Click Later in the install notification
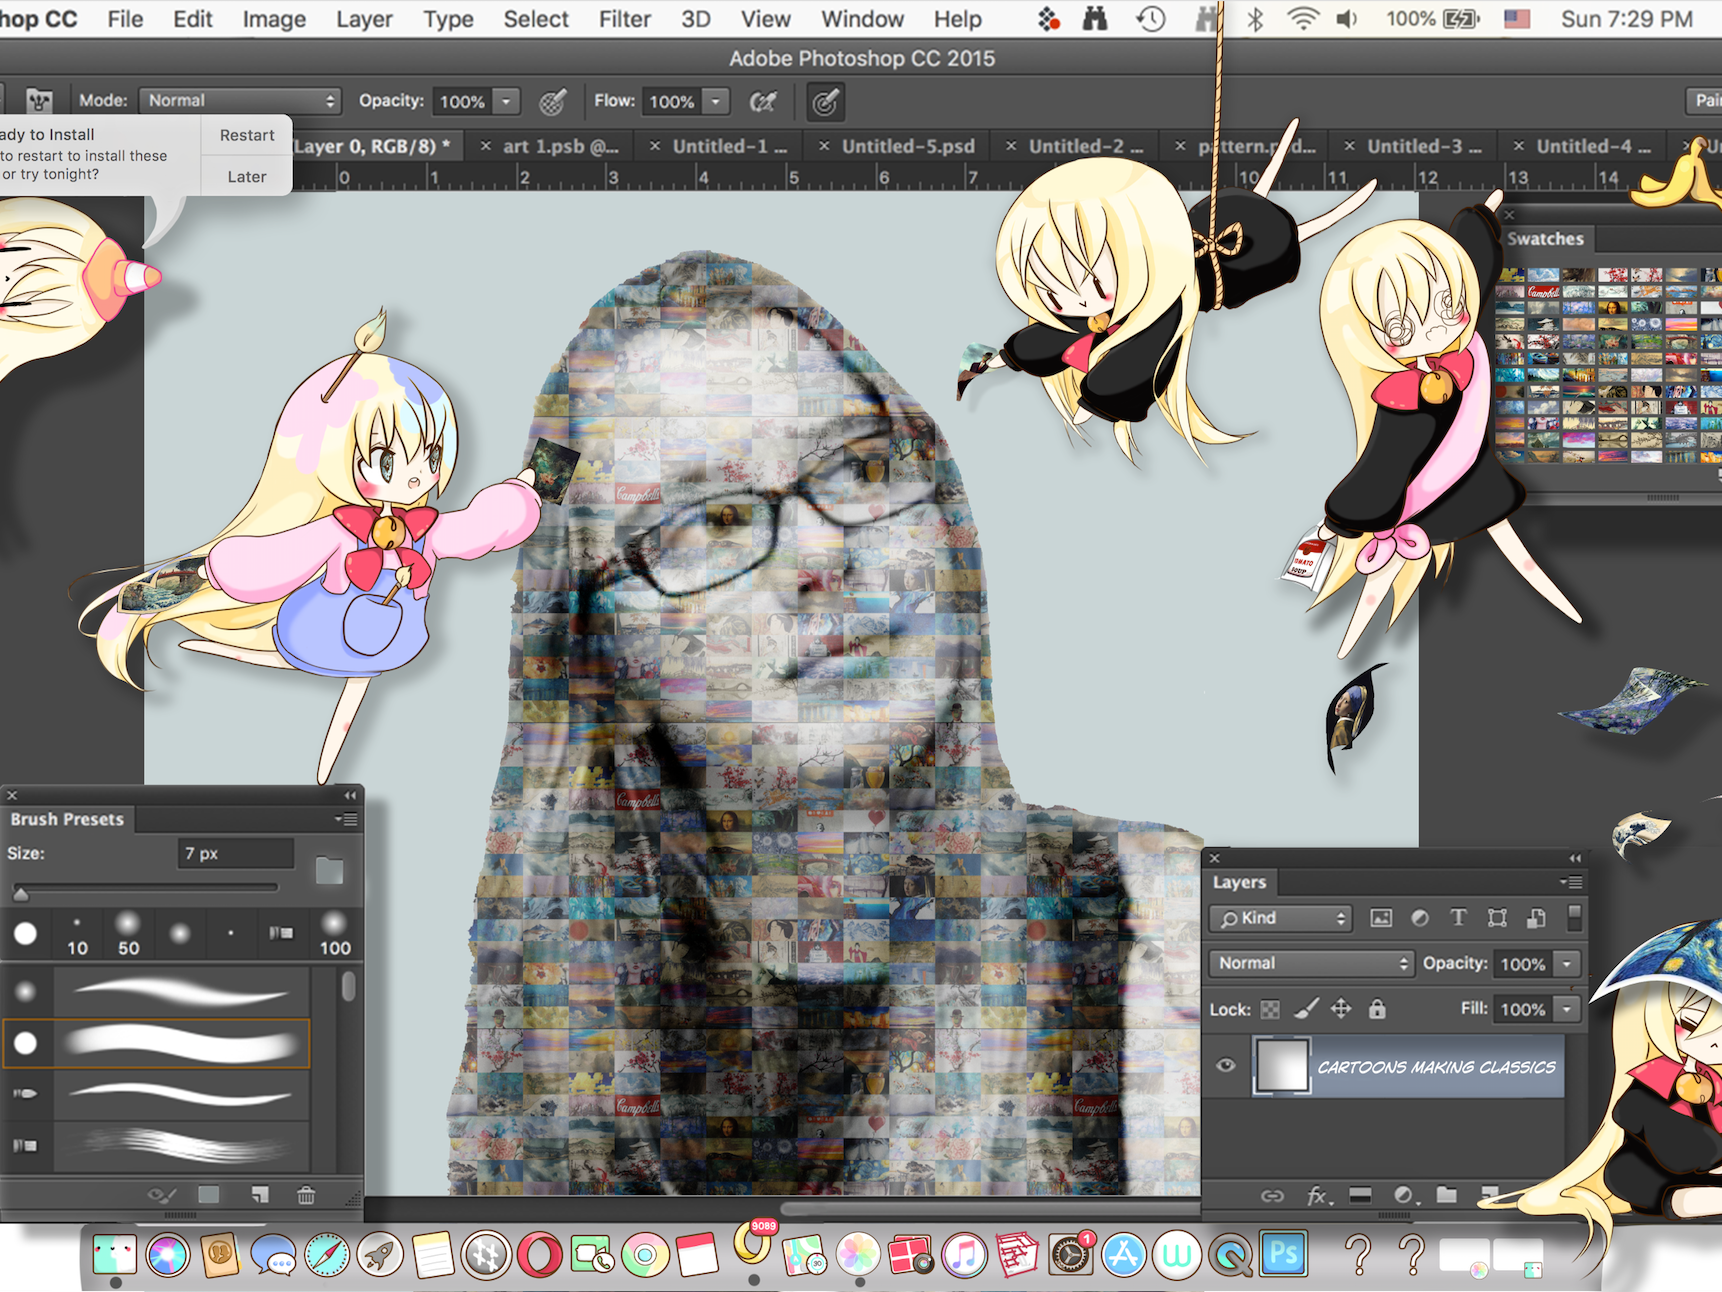1722x1292 pixels. pyautogui.click(x=247, y=176)
